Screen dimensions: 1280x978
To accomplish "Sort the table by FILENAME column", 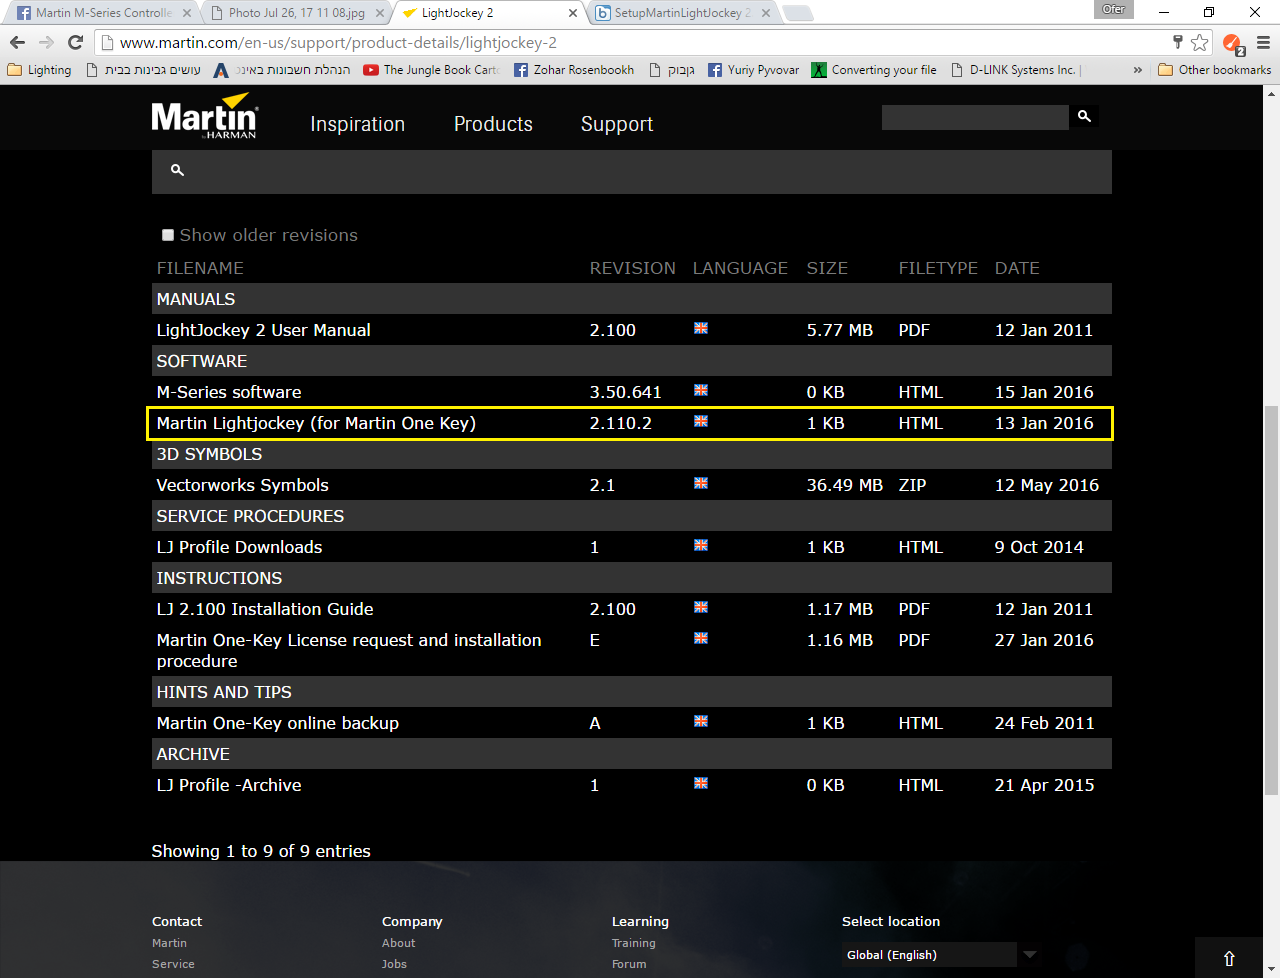I will coord(200,268).
